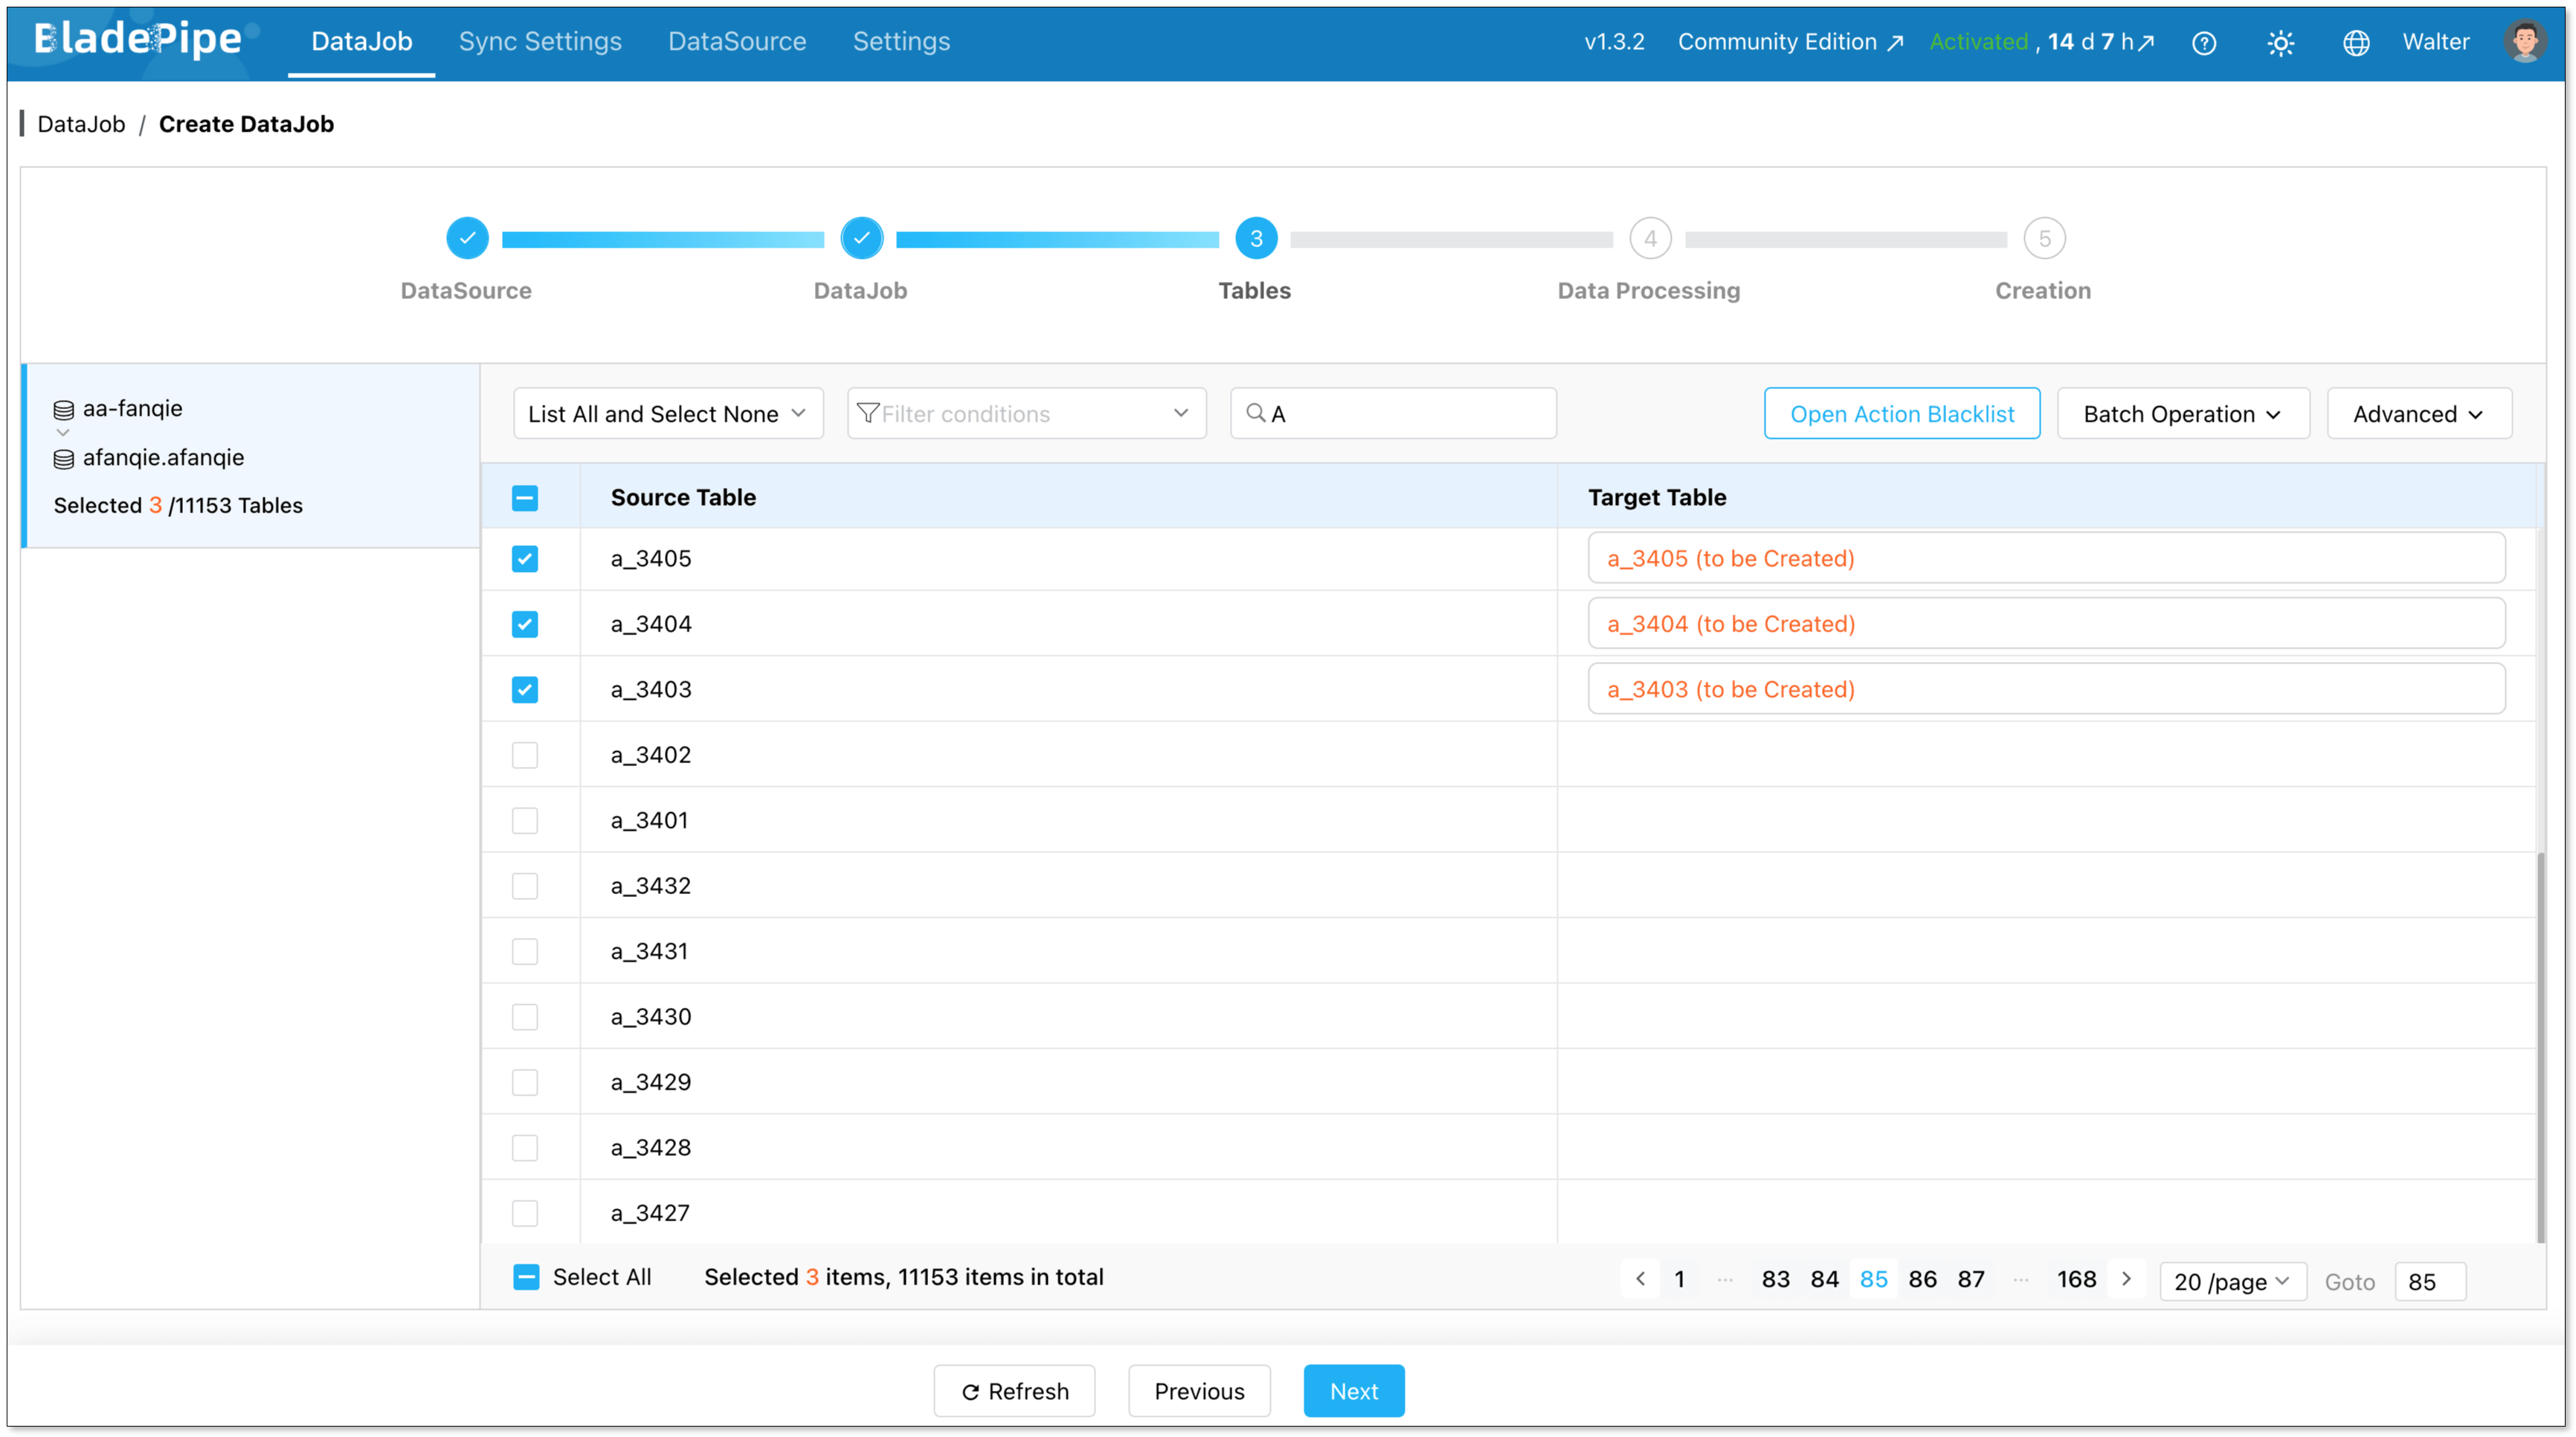Go to next page arrow
Screen dimensions: 2576x1437
coord(2126,1279)
